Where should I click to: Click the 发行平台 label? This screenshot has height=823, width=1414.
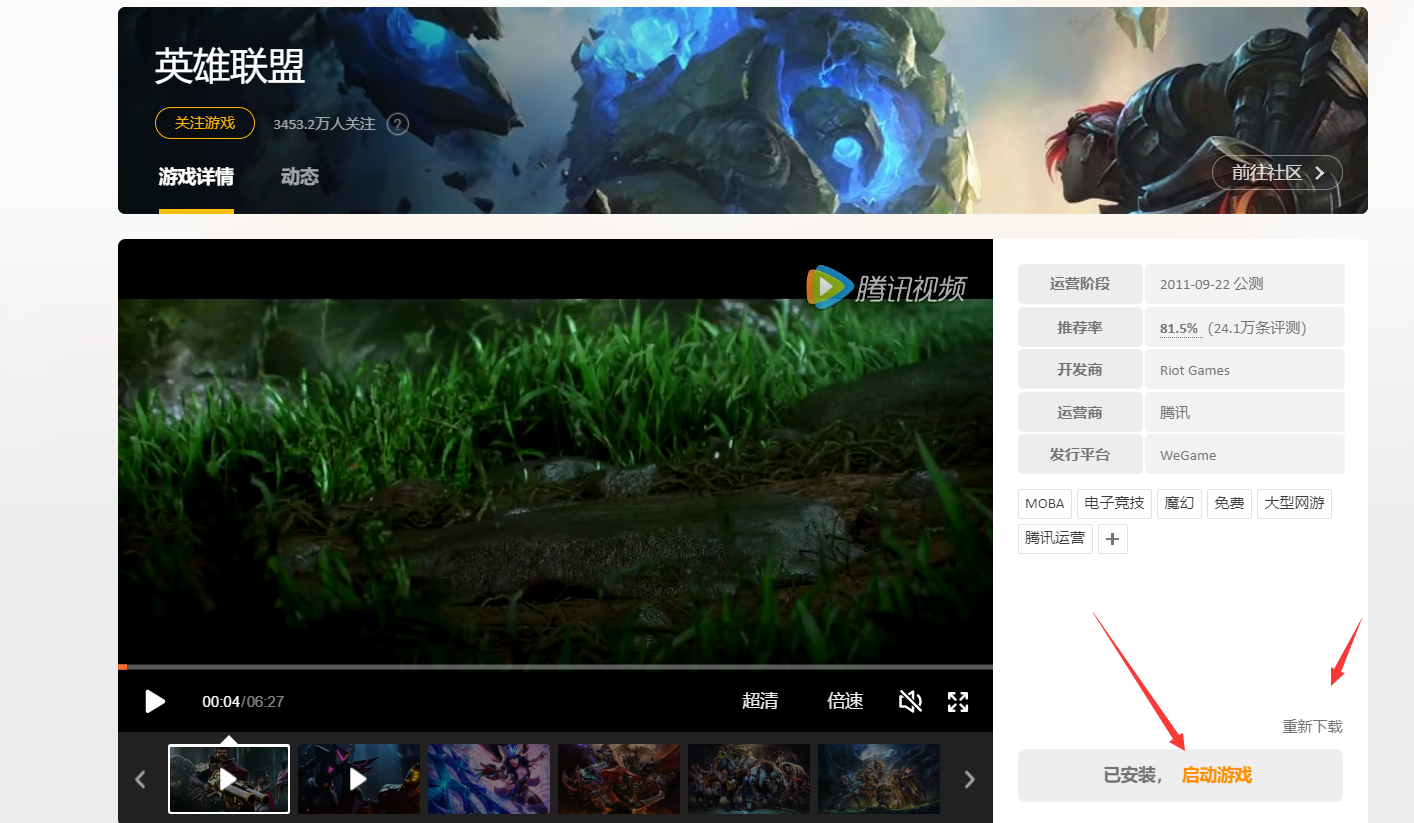[1080, 454]
